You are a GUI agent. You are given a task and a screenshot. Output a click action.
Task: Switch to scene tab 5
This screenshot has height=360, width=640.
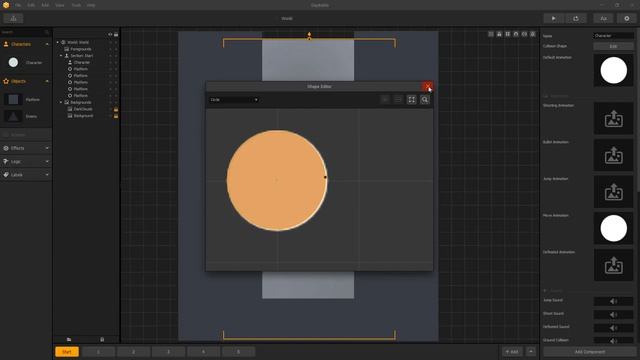pos(238,352)
